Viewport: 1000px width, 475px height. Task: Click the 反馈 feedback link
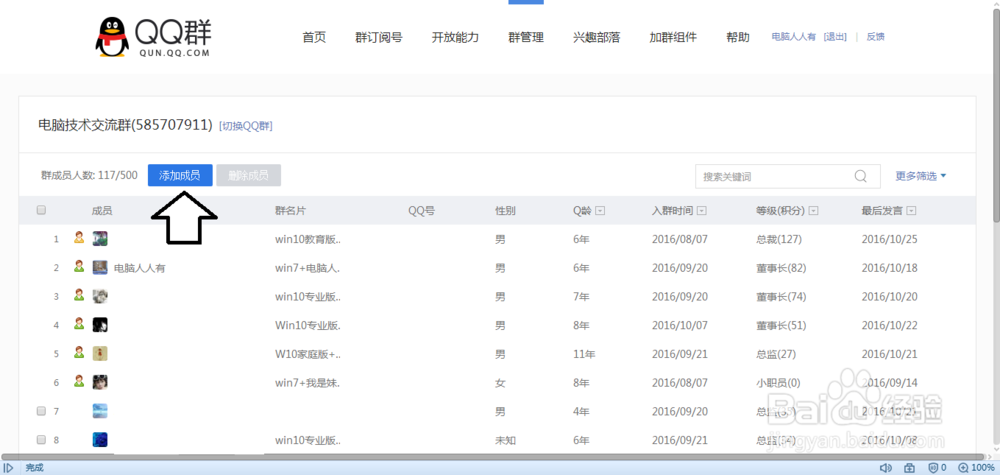(876, 37)
